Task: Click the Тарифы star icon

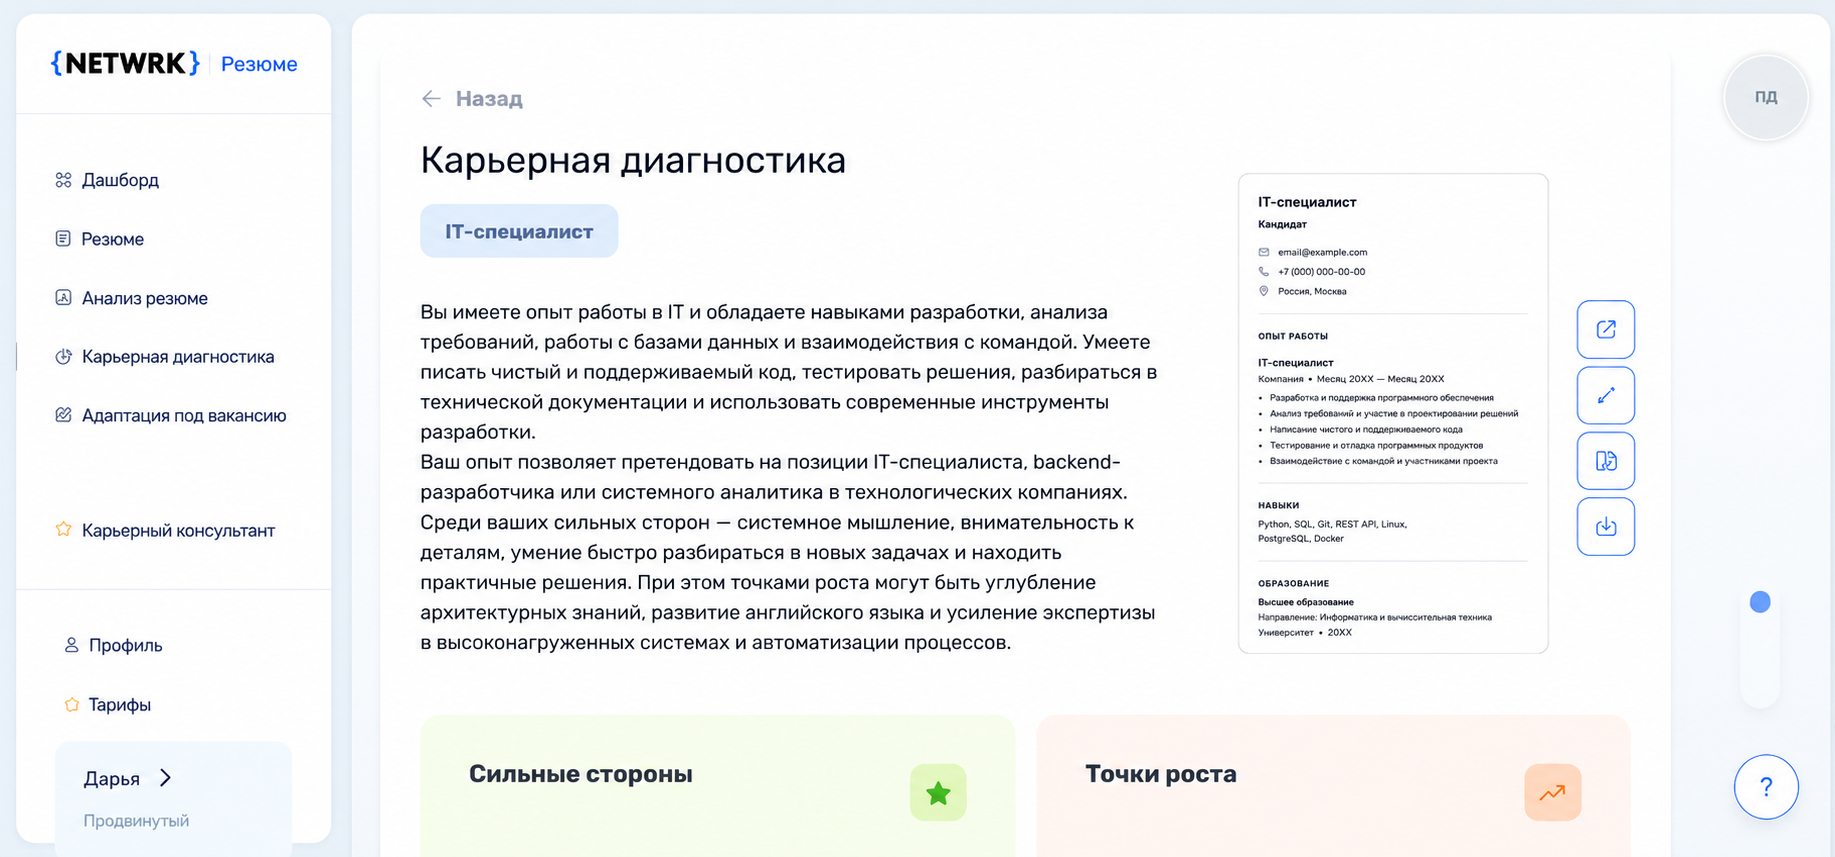Action: pos(71,705)
